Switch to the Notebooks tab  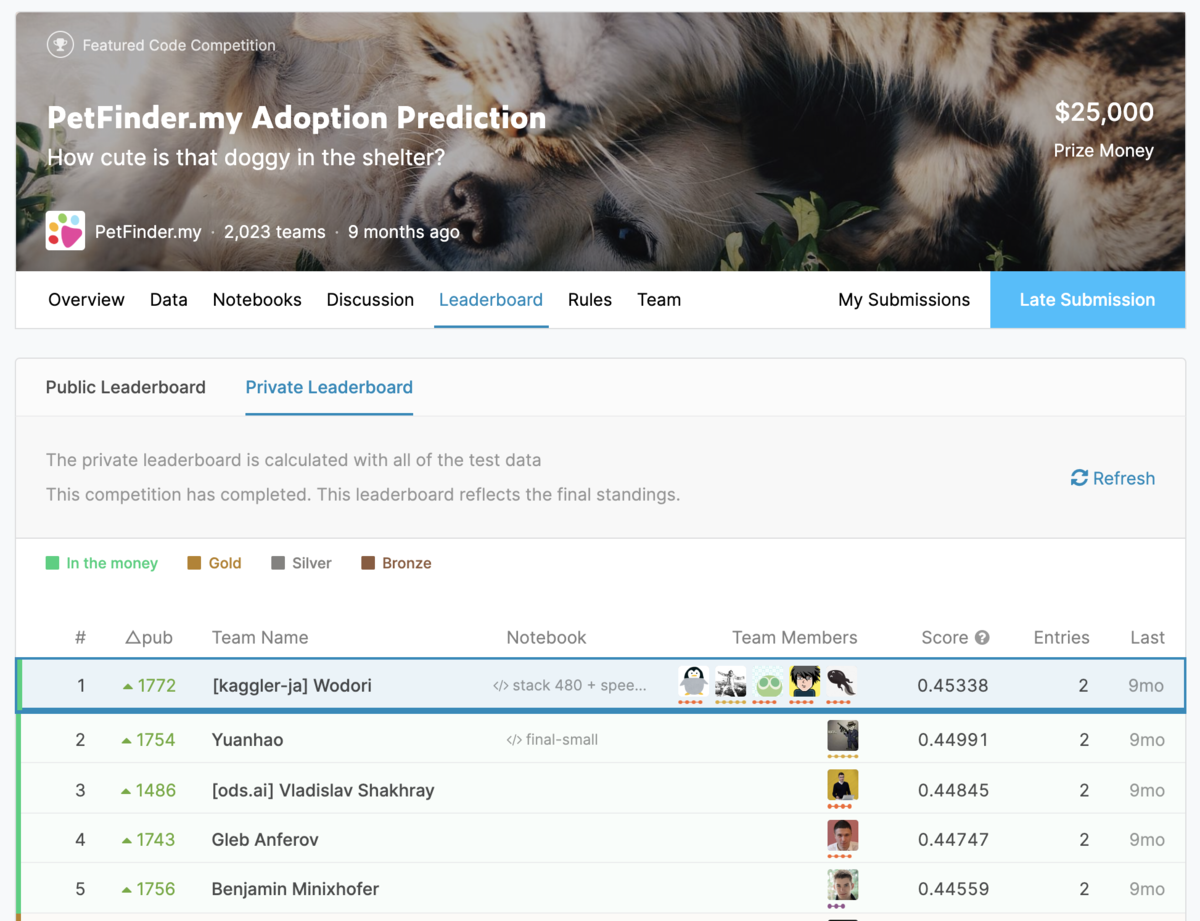coord(257,300)
